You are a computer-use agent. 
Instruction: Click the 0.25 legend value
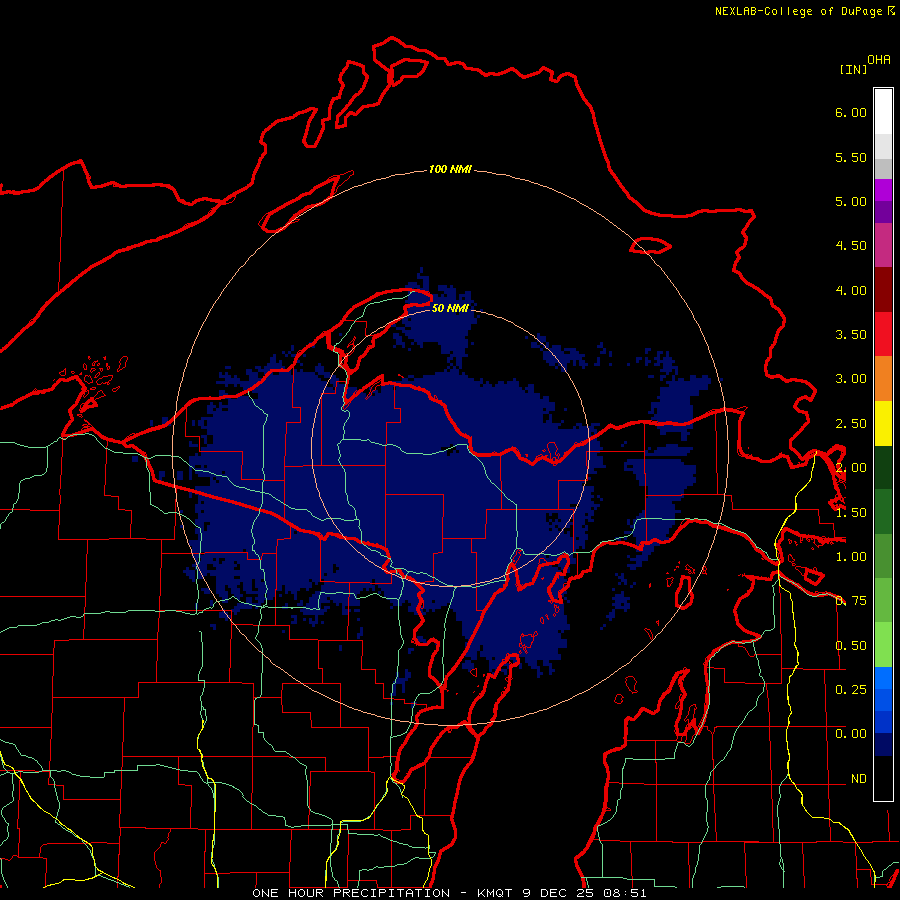pyautogui.click(x=851, y=689)
